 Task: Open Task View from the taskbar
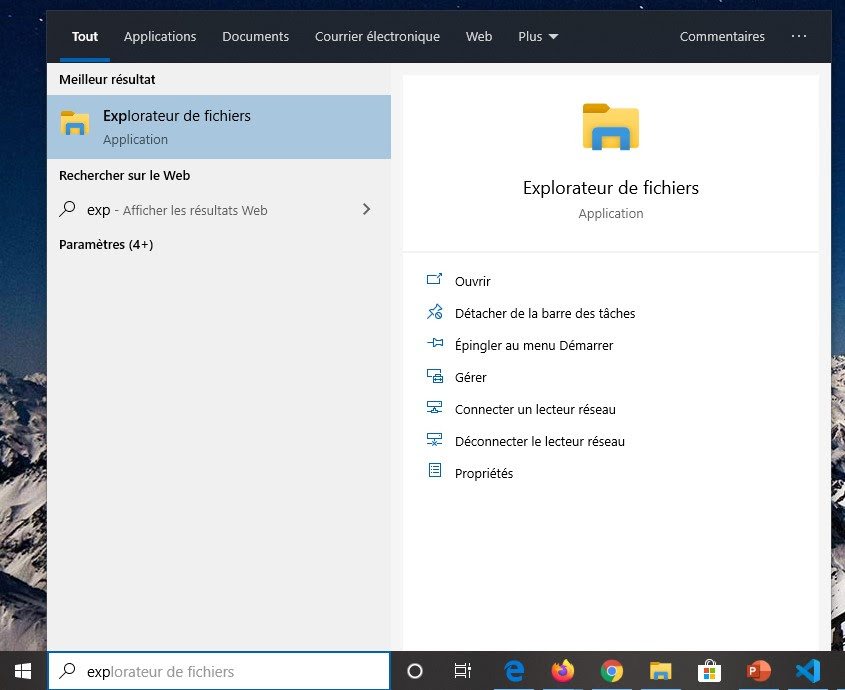pos(462,671)
